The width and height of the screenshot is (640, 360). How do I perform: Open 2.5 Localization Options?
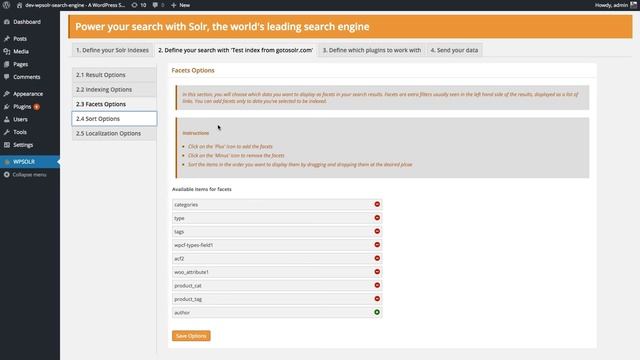[x=114, y=133]
